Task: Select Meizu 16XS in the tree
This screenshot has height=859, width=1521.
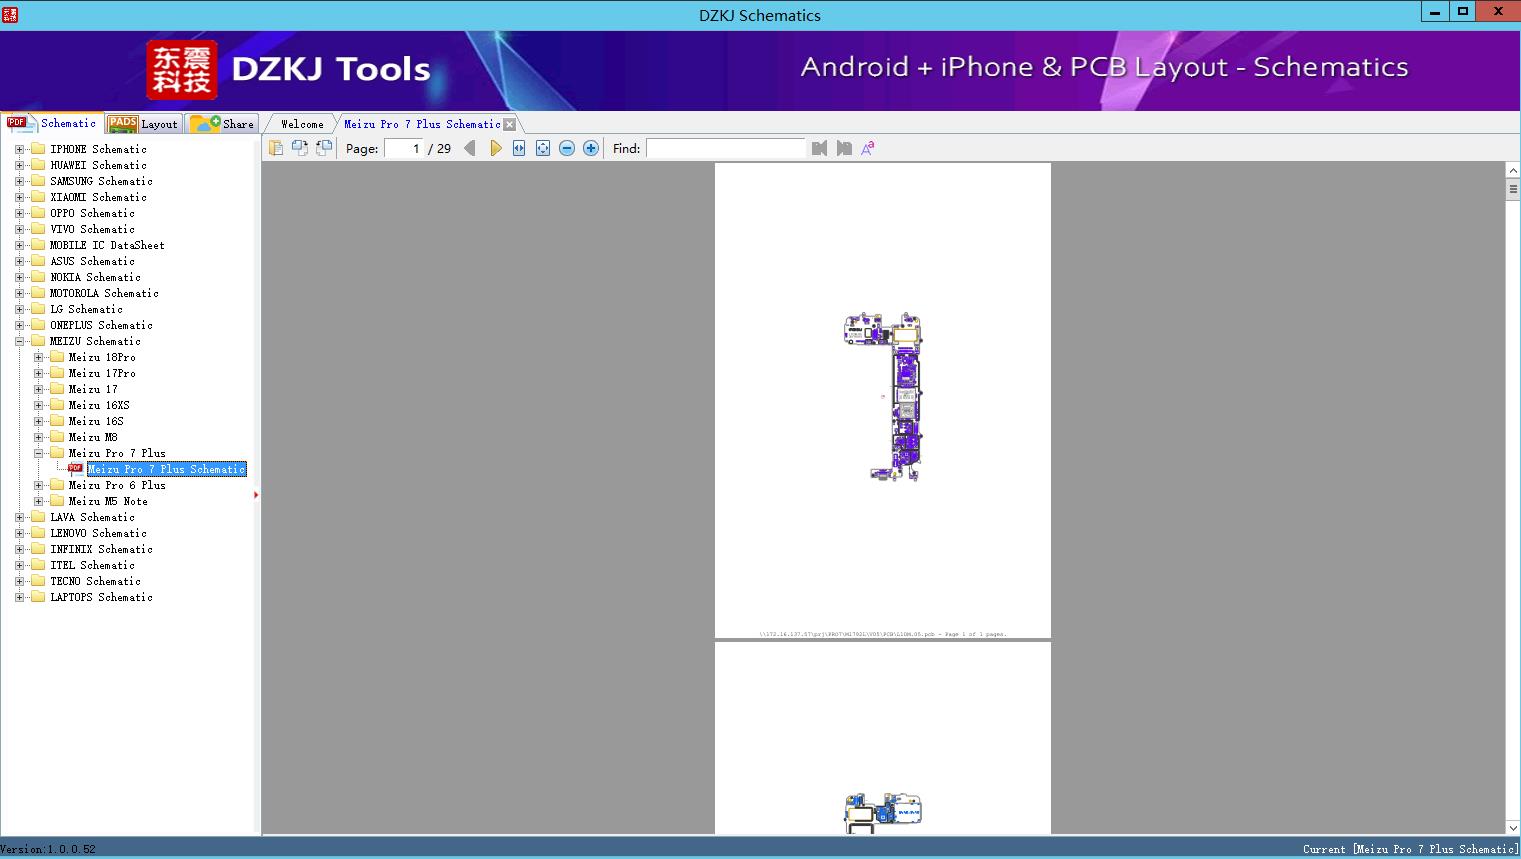Action: click(x=99, y=405)
